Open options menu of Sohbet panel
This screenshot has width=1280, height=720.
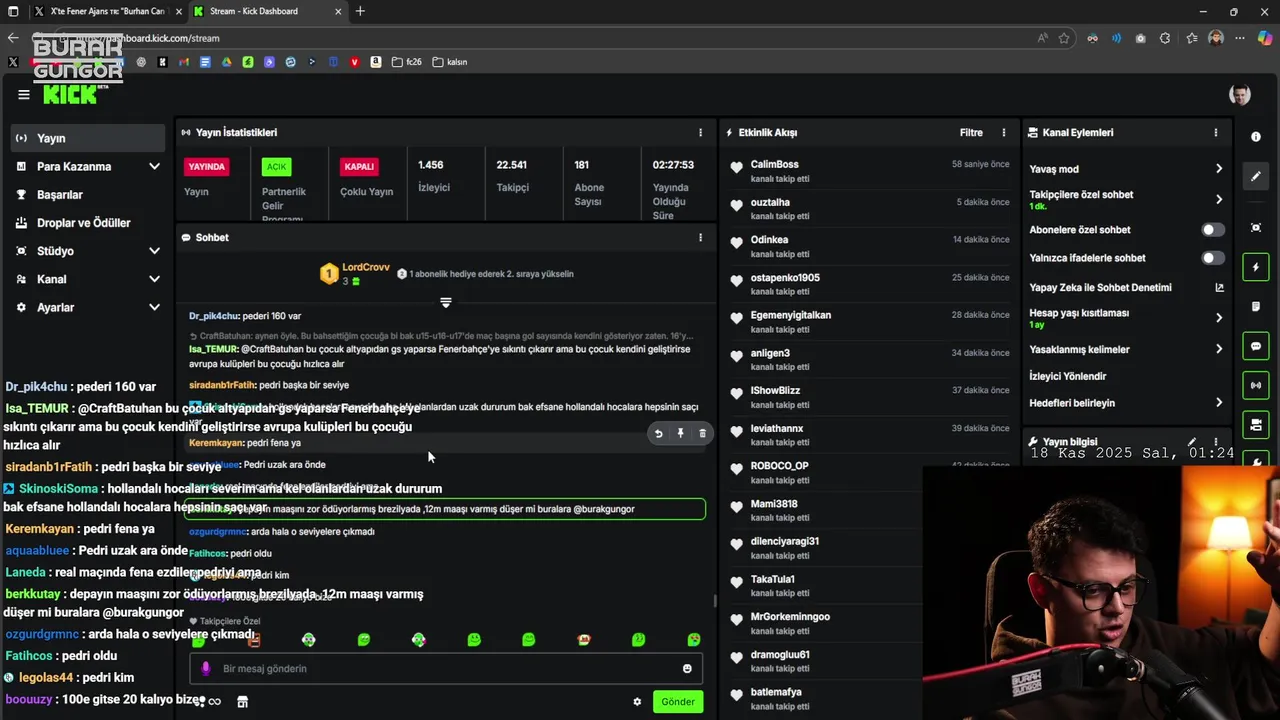700,238
